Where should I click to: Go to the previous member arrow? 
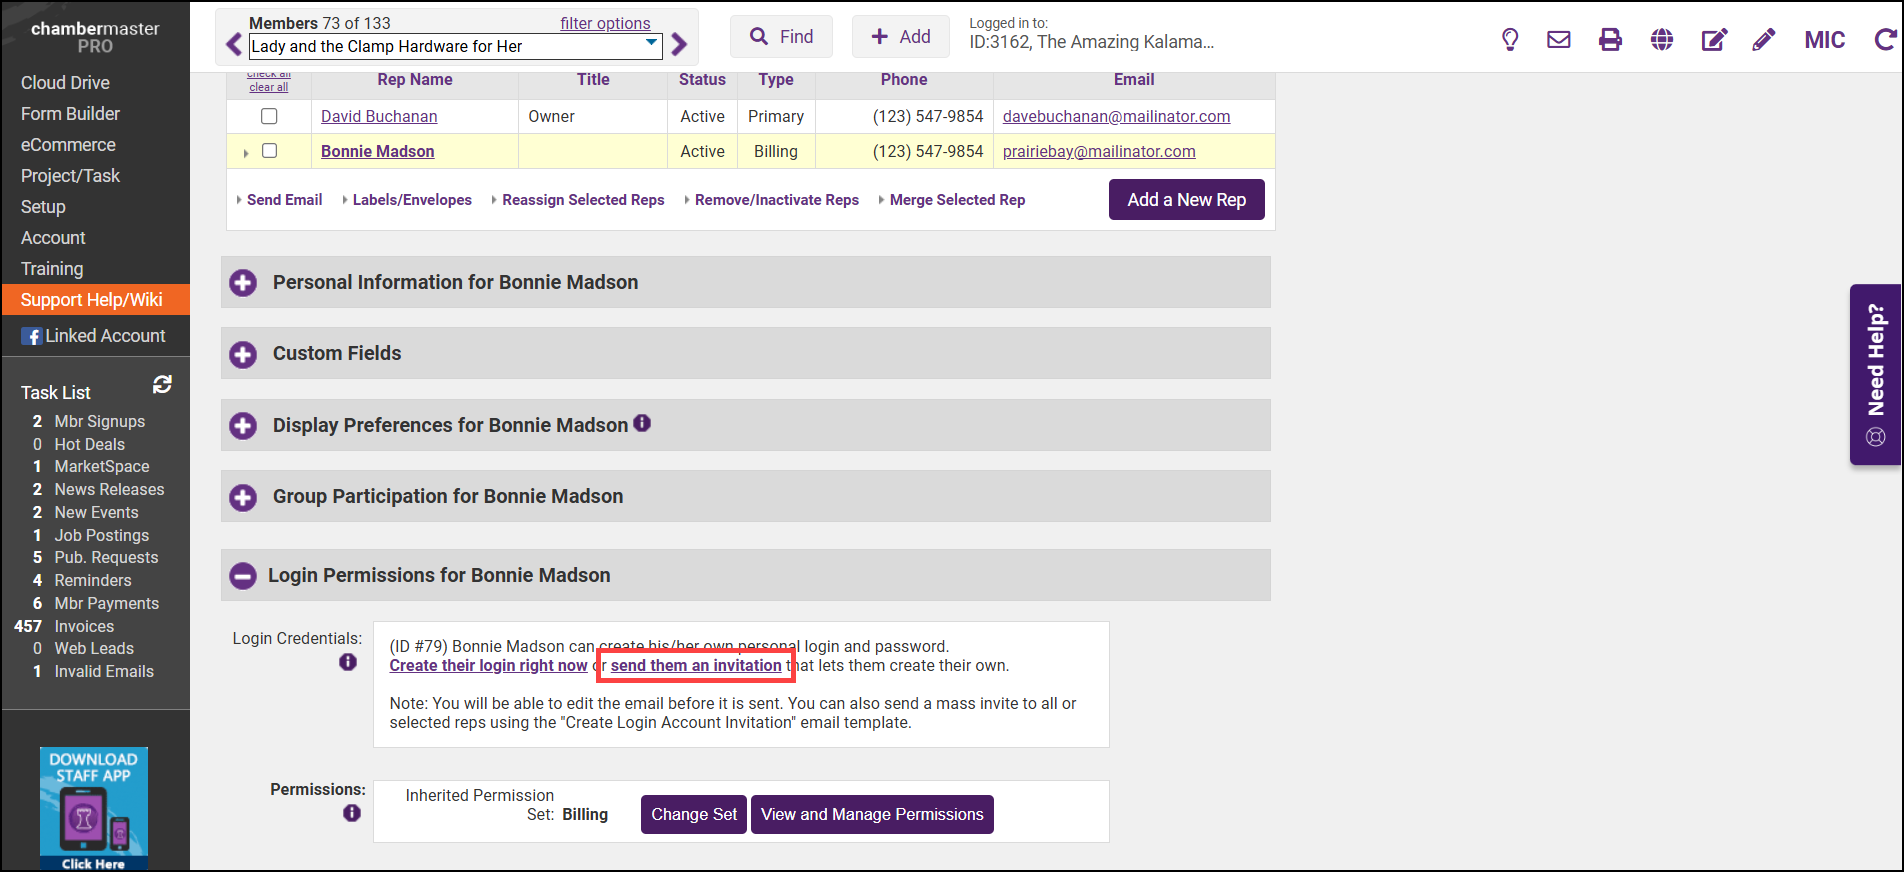[234, 45]
